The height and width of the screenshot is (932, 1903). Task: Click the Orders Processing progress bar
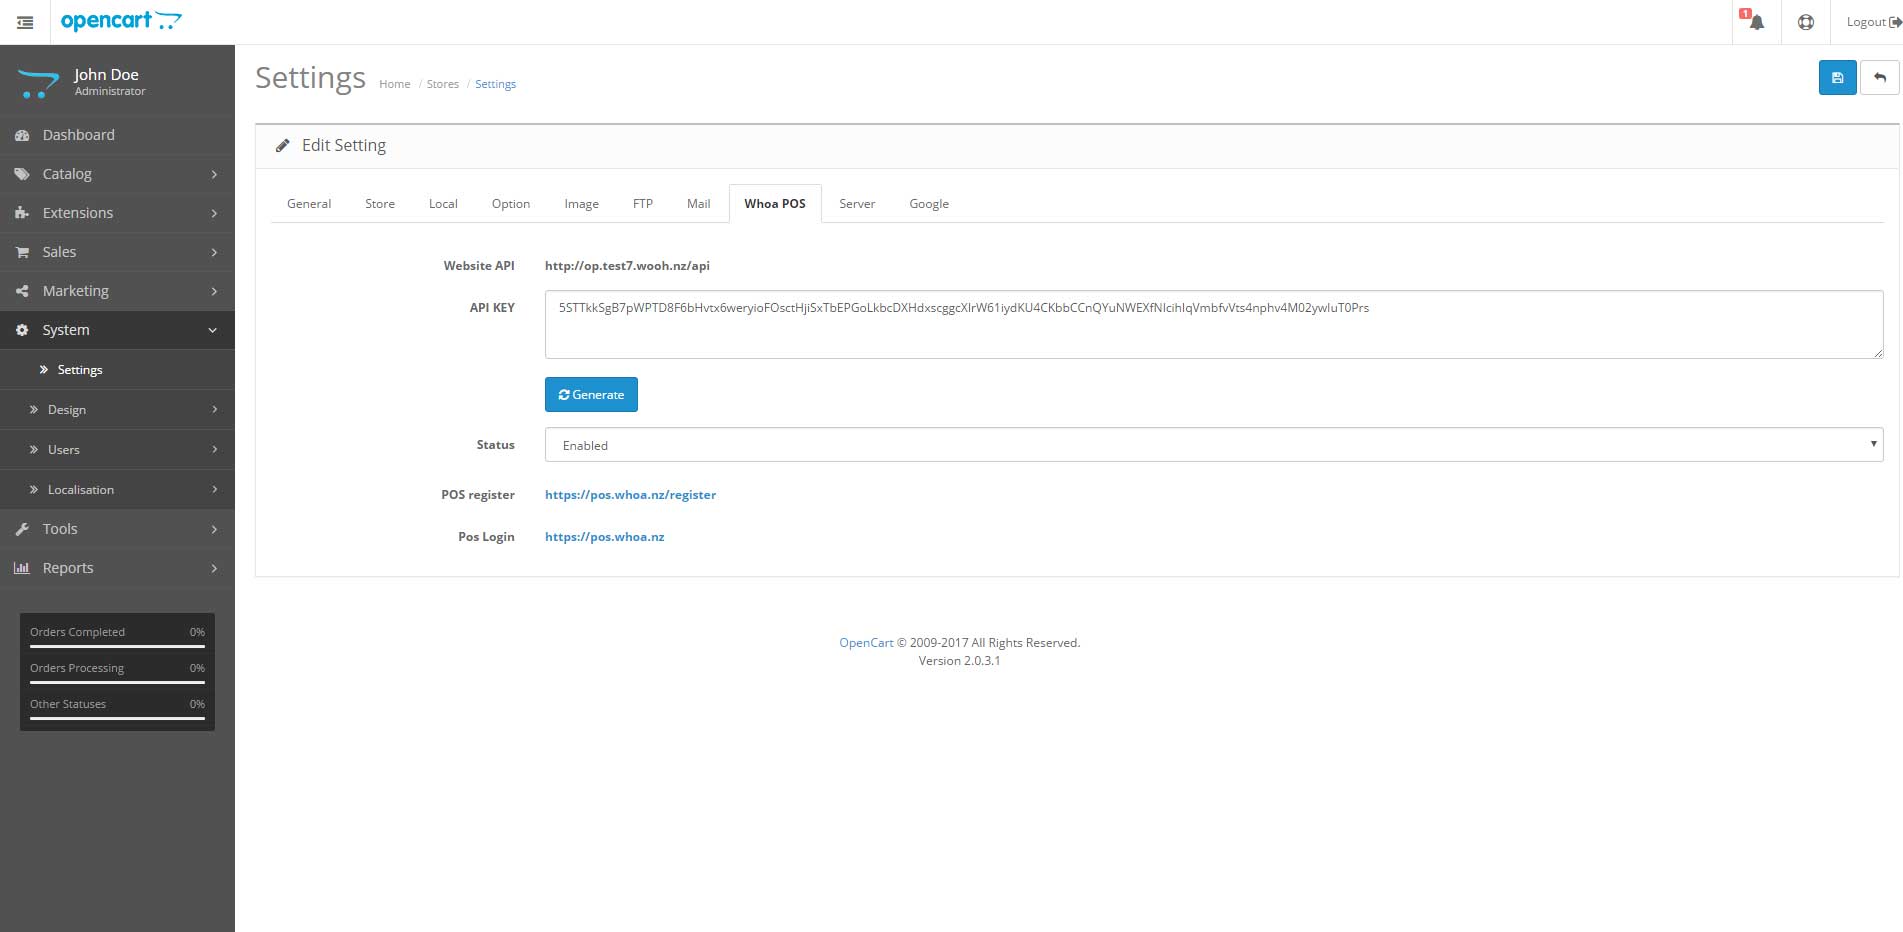117,682
